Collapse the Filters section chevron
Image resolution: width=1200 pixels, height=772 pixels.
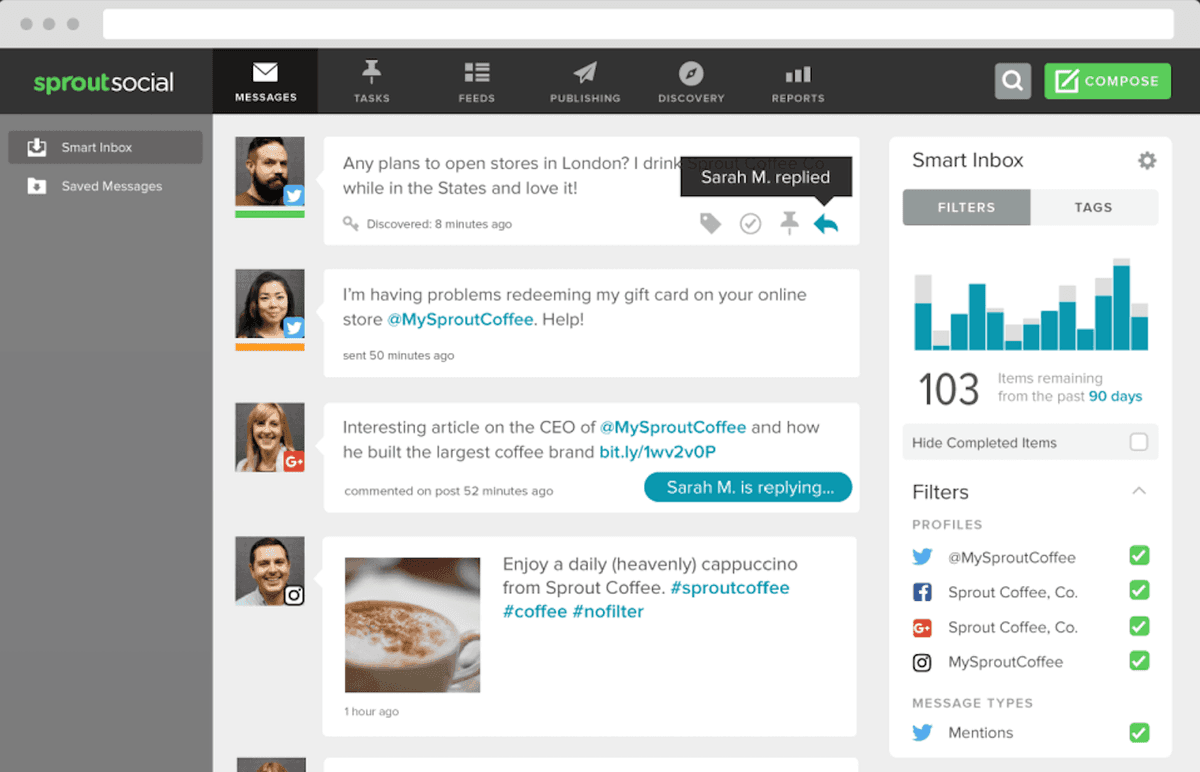click(1138, 491)
